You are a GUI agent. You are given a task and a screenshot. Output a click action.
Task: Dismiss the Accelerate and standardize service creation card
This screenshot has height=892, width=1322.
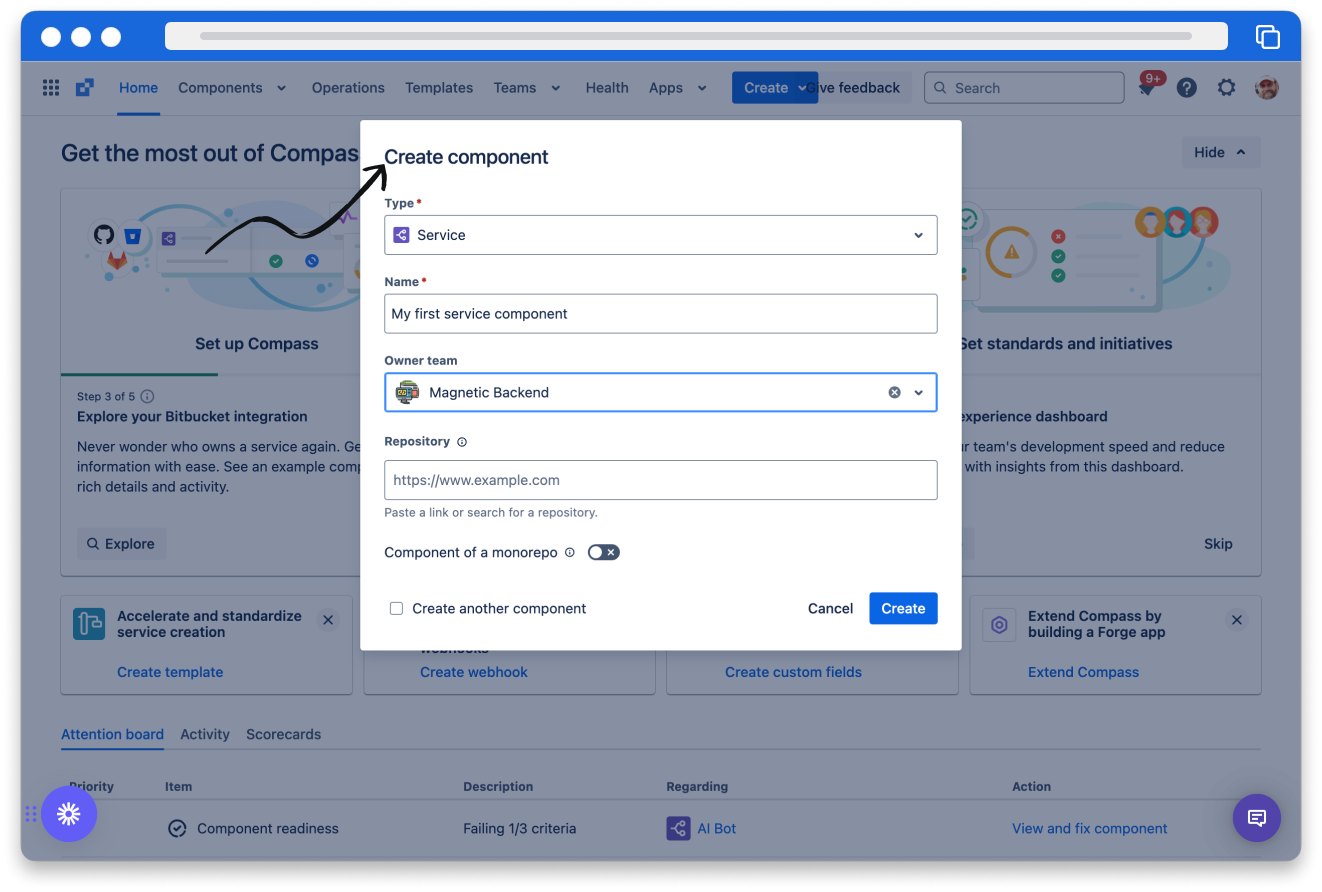click(328, 621)
